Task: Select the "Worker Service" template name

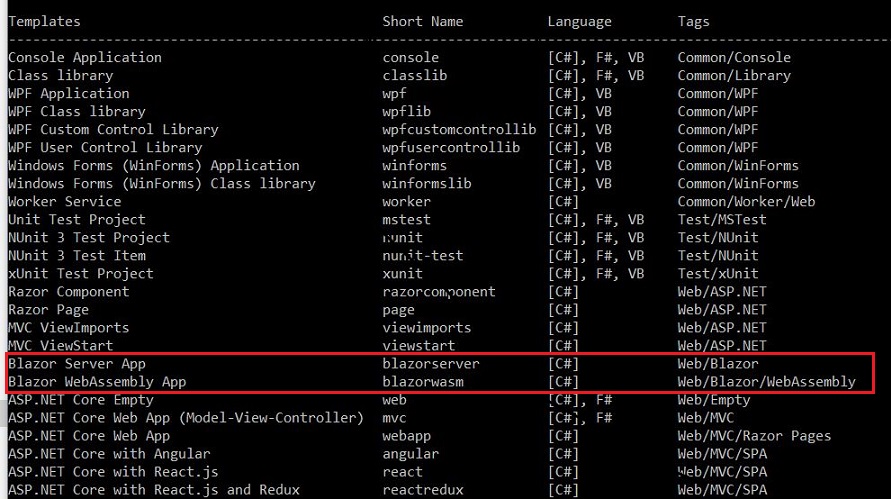Action: [x=64, y=202]
